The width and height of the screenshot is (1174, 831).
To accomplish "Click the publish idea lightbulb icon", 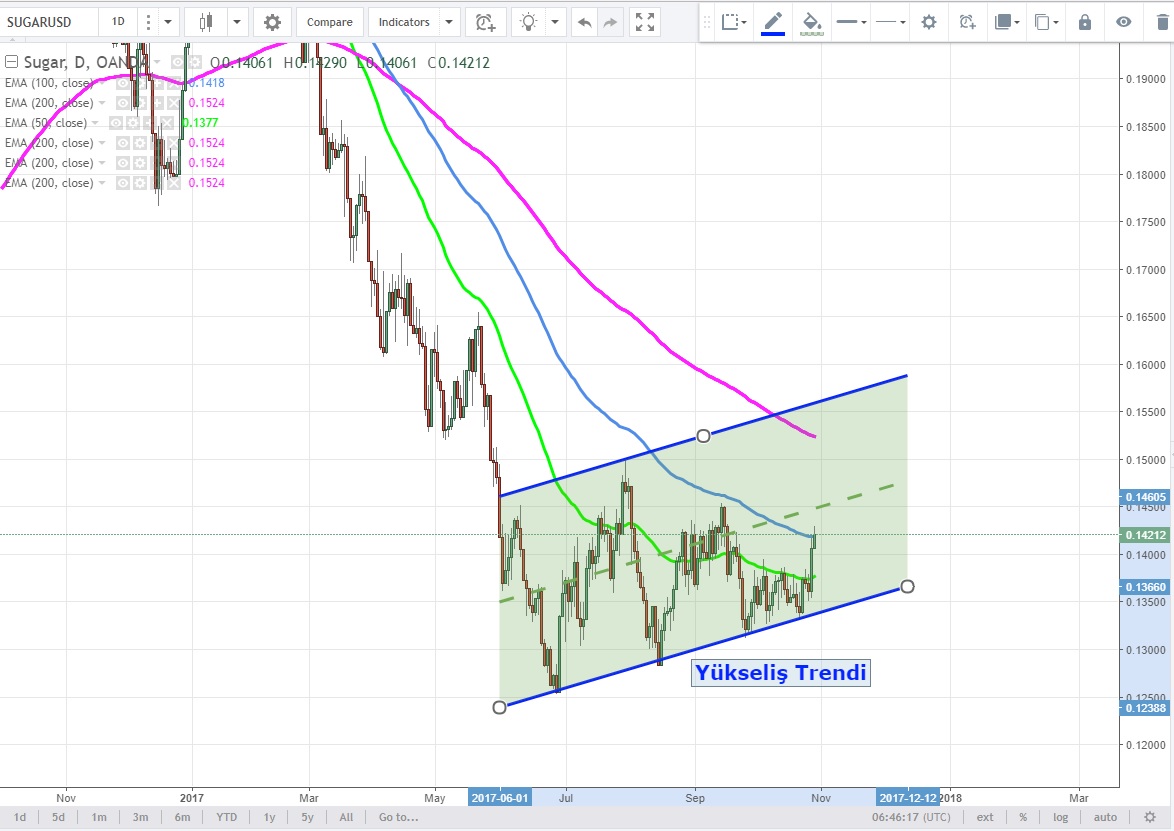I will pyautogui.click(x=529, y=22).
